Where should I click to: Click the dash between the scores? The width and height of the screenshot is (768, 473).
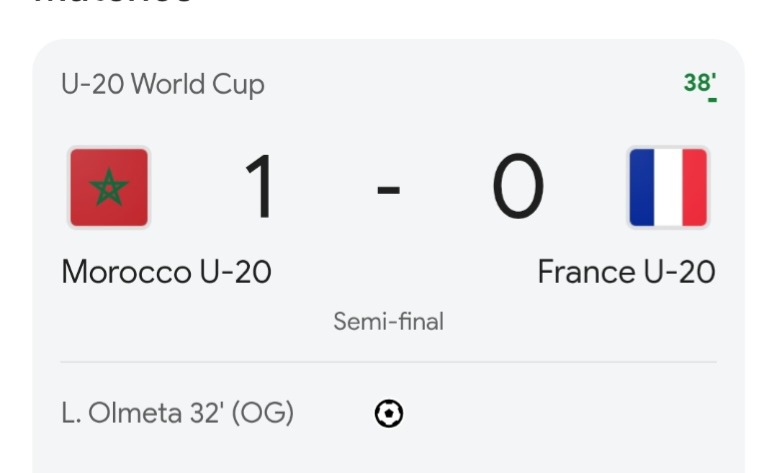(x=388, y=189)
